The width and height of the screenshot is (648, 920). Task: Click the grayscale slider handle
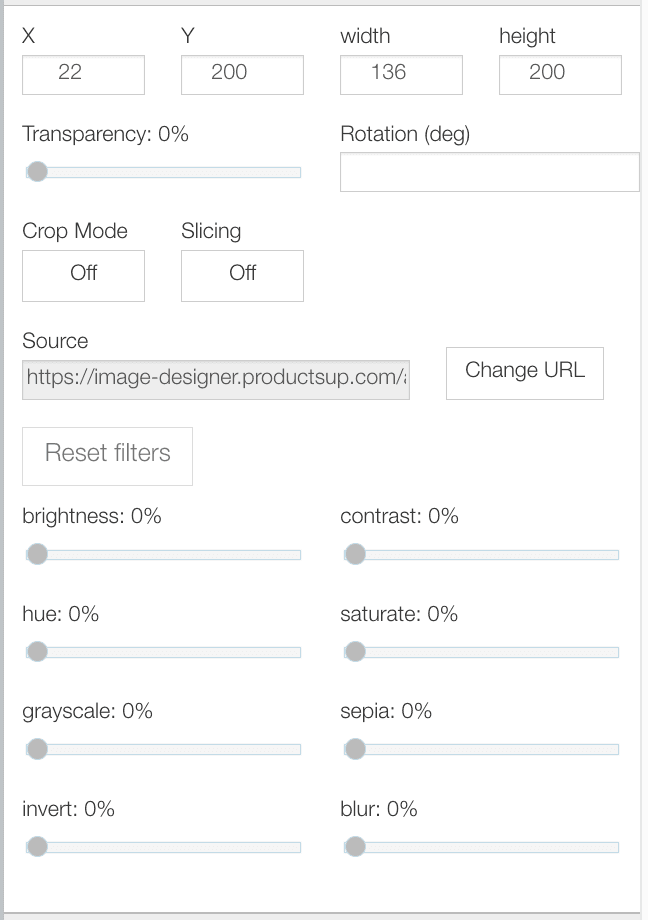pyautogui.click(x=37, y=749)
